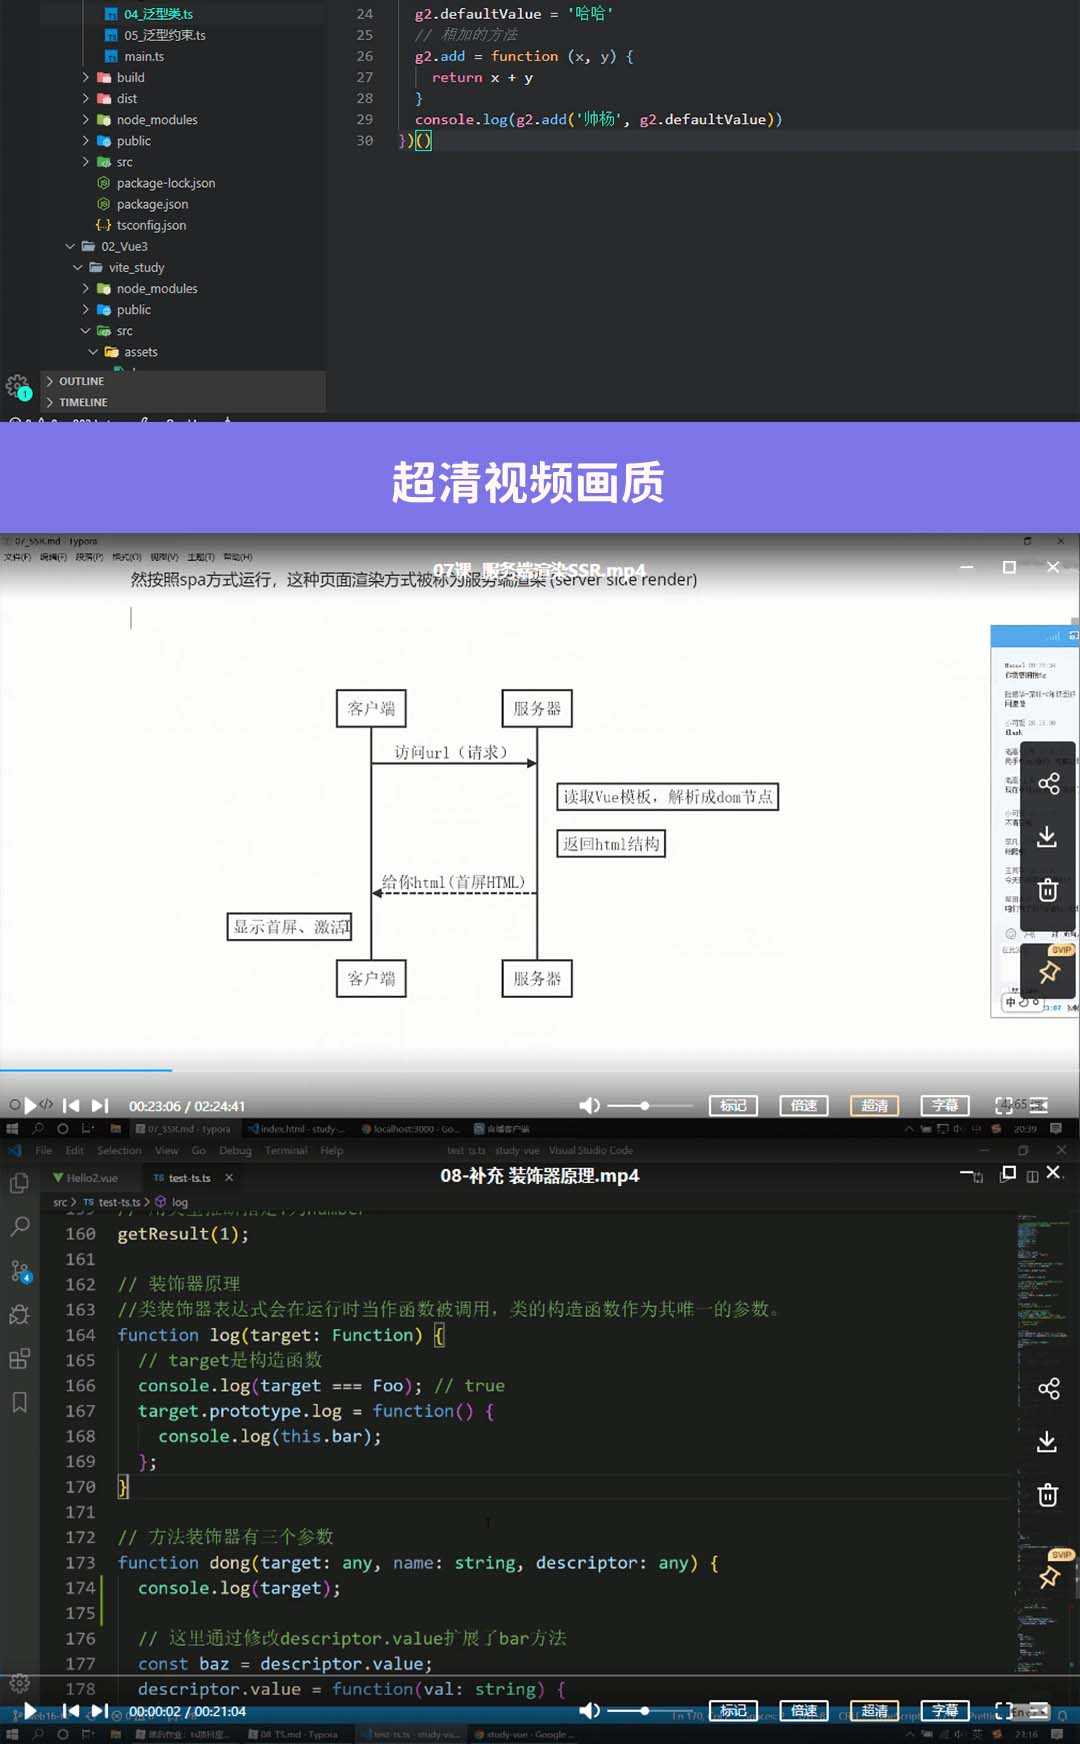Open settings gear with badge beside OUTLINE

coord(18,386)
